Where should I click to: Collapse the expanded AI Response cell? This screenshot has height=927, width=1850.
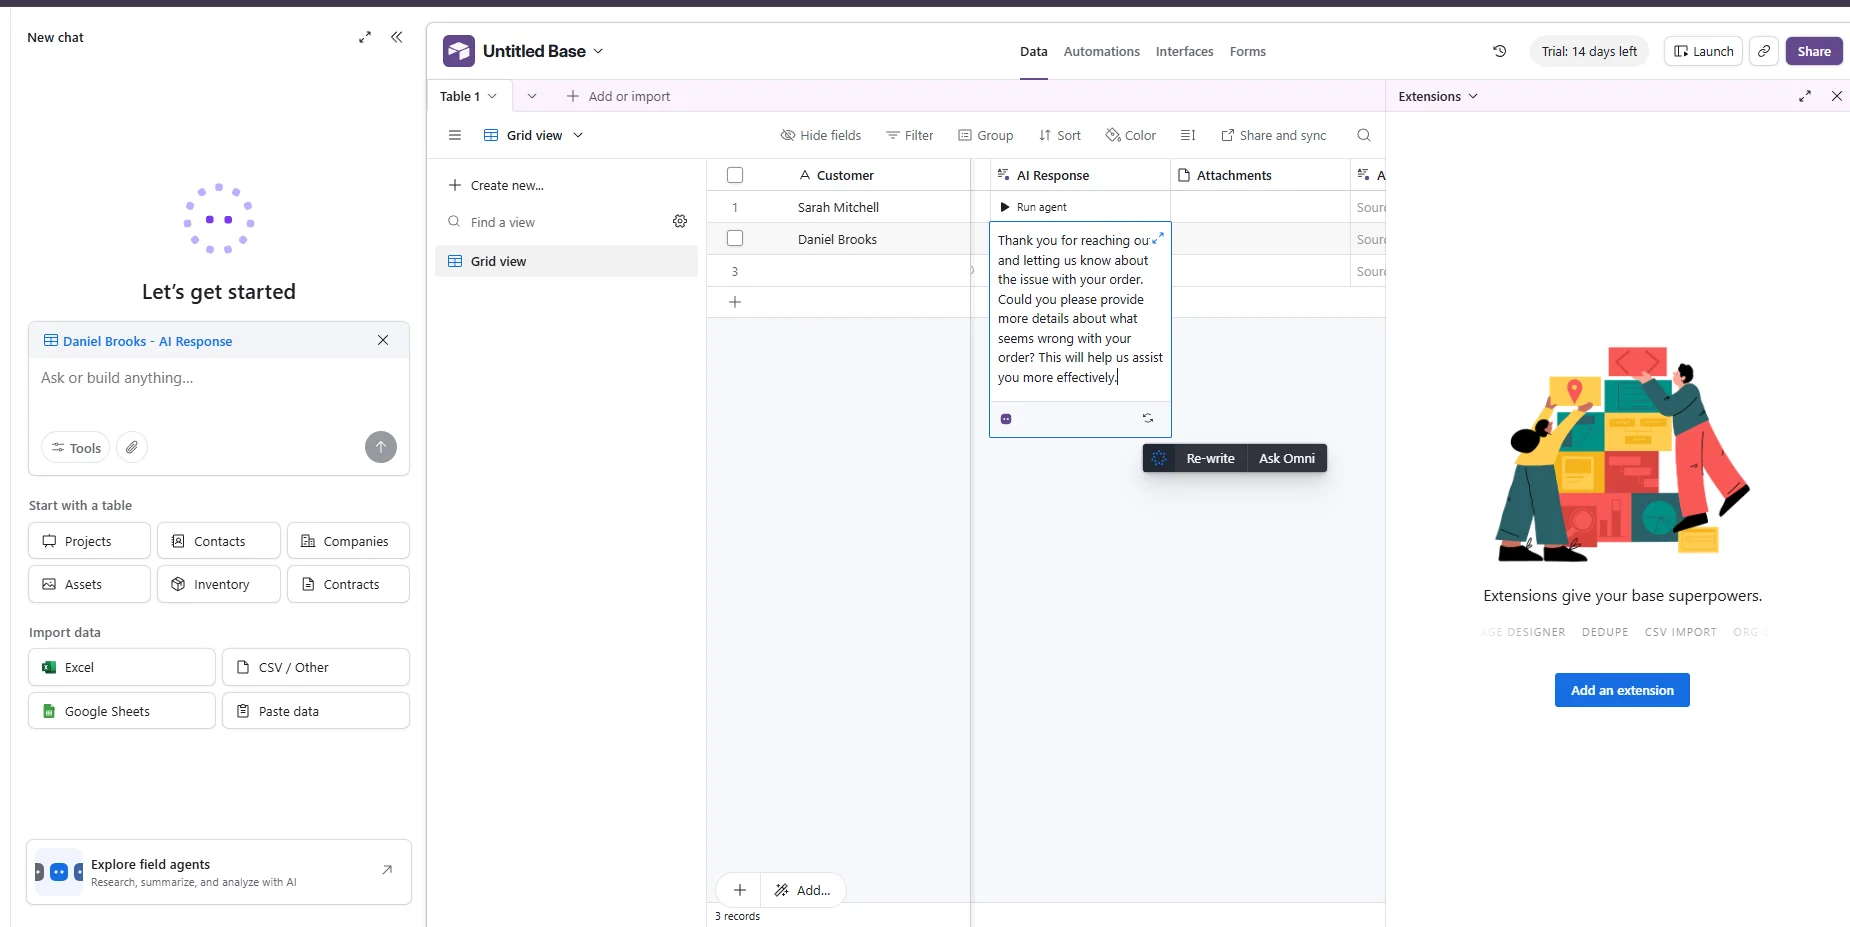click(x=1158, y=238)
